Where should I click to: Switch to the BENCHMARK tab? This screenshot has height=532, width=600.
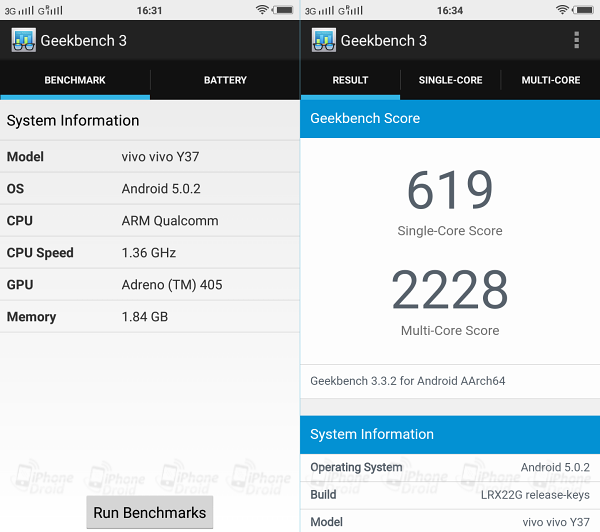coord(75,80)
